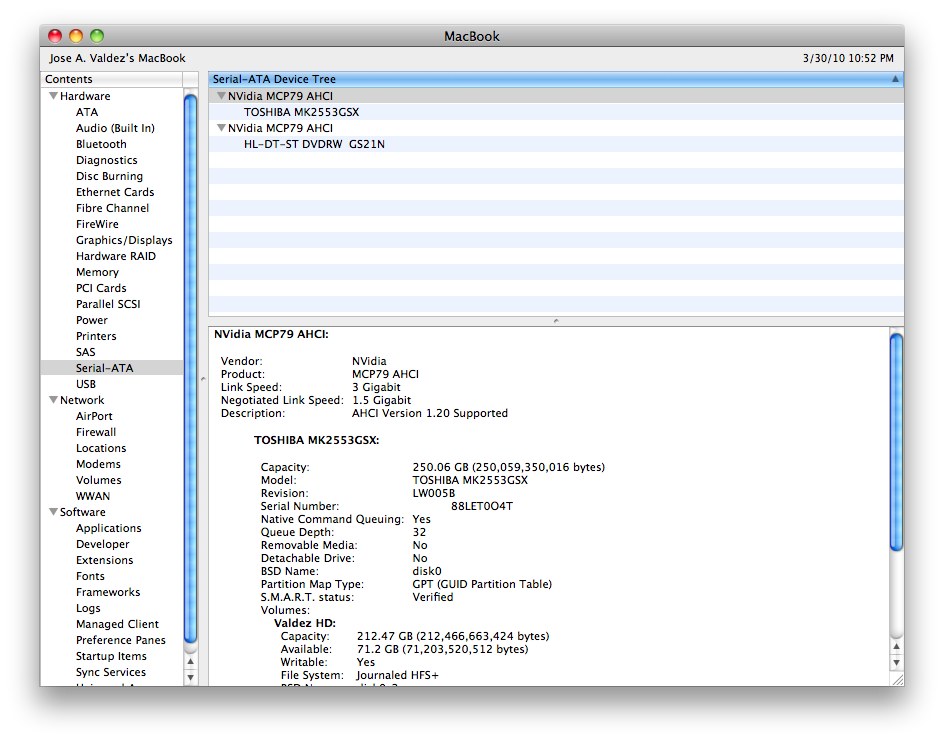Collapse the Software section in Contents

tap(53, 512)
